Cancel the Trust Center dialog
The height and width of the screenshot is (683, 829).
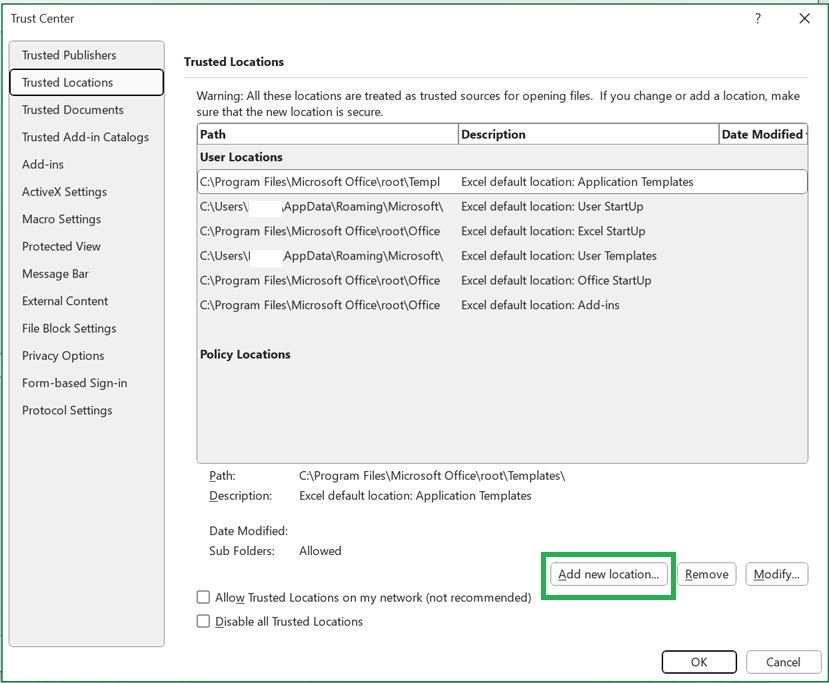pyautogui.click(x=783, y=662)
